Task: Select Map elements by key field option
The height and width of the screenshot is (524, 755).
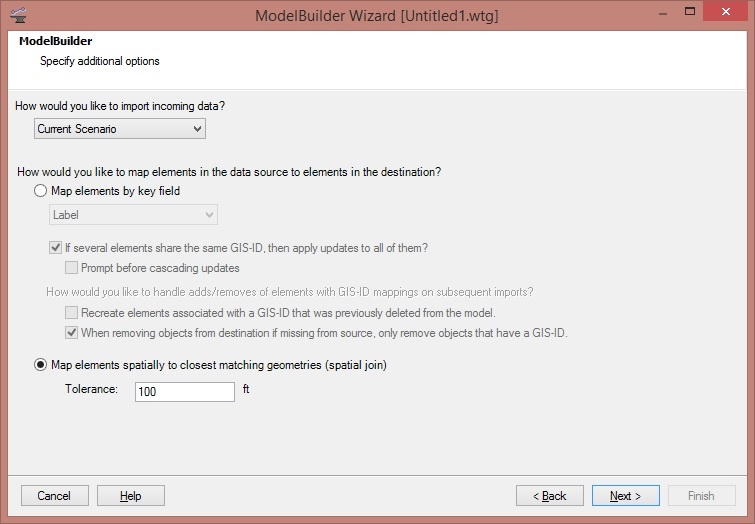Action: tap(41, 191)
